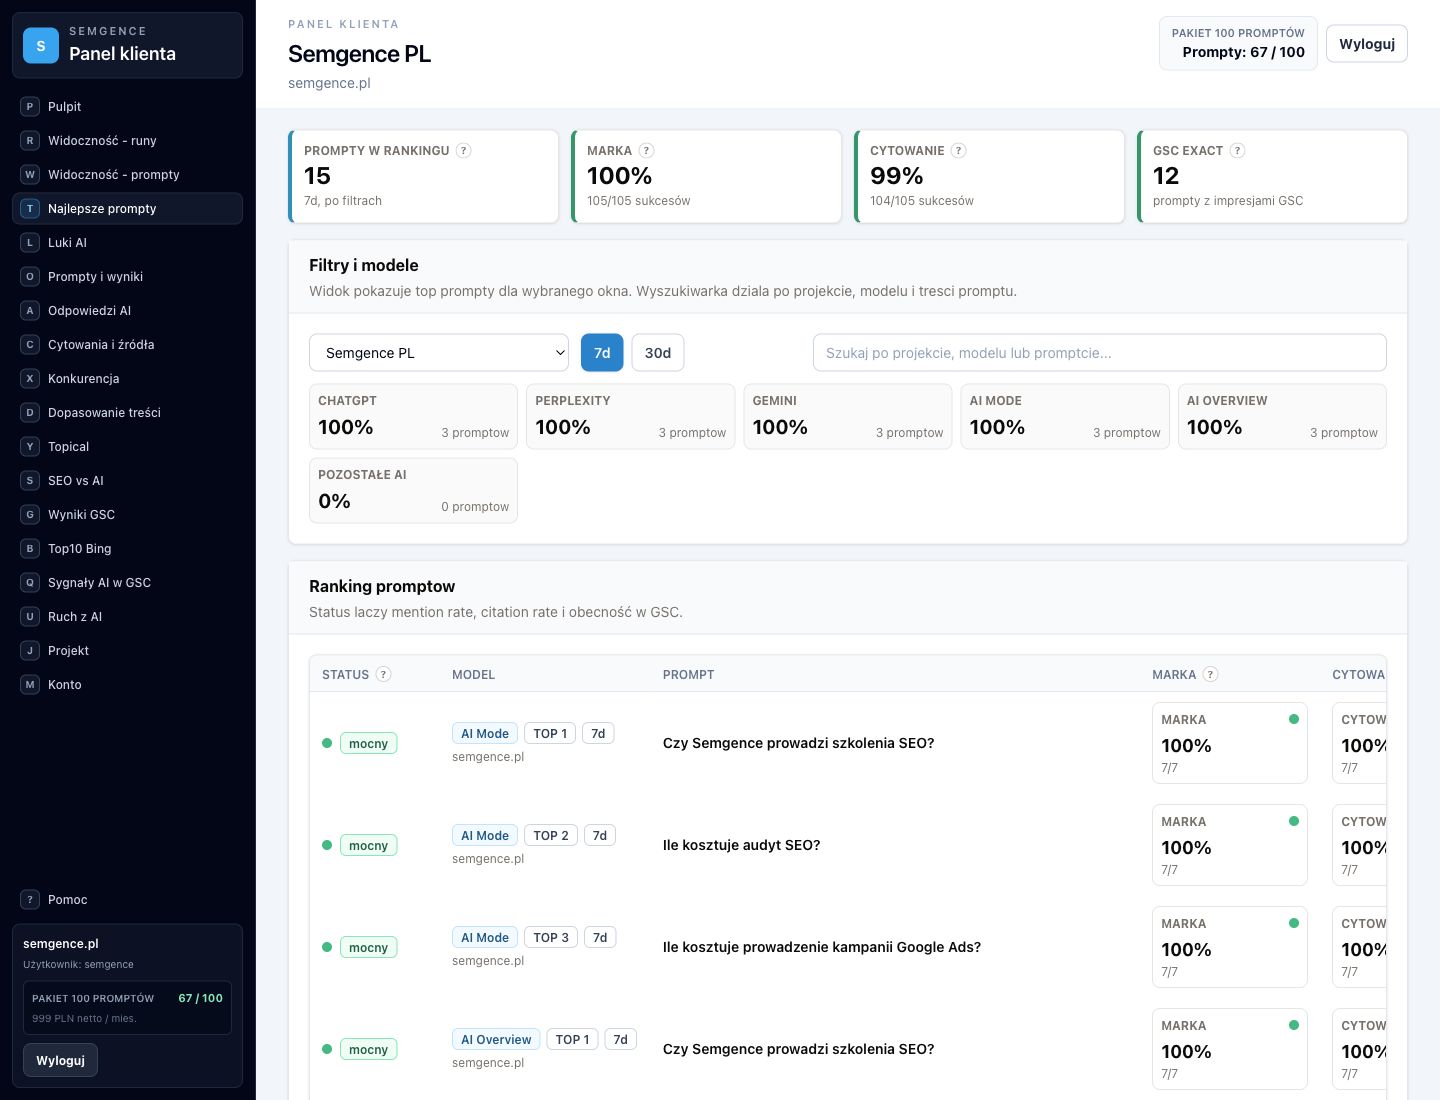Open the Semgence PL project dropdown

439,352
